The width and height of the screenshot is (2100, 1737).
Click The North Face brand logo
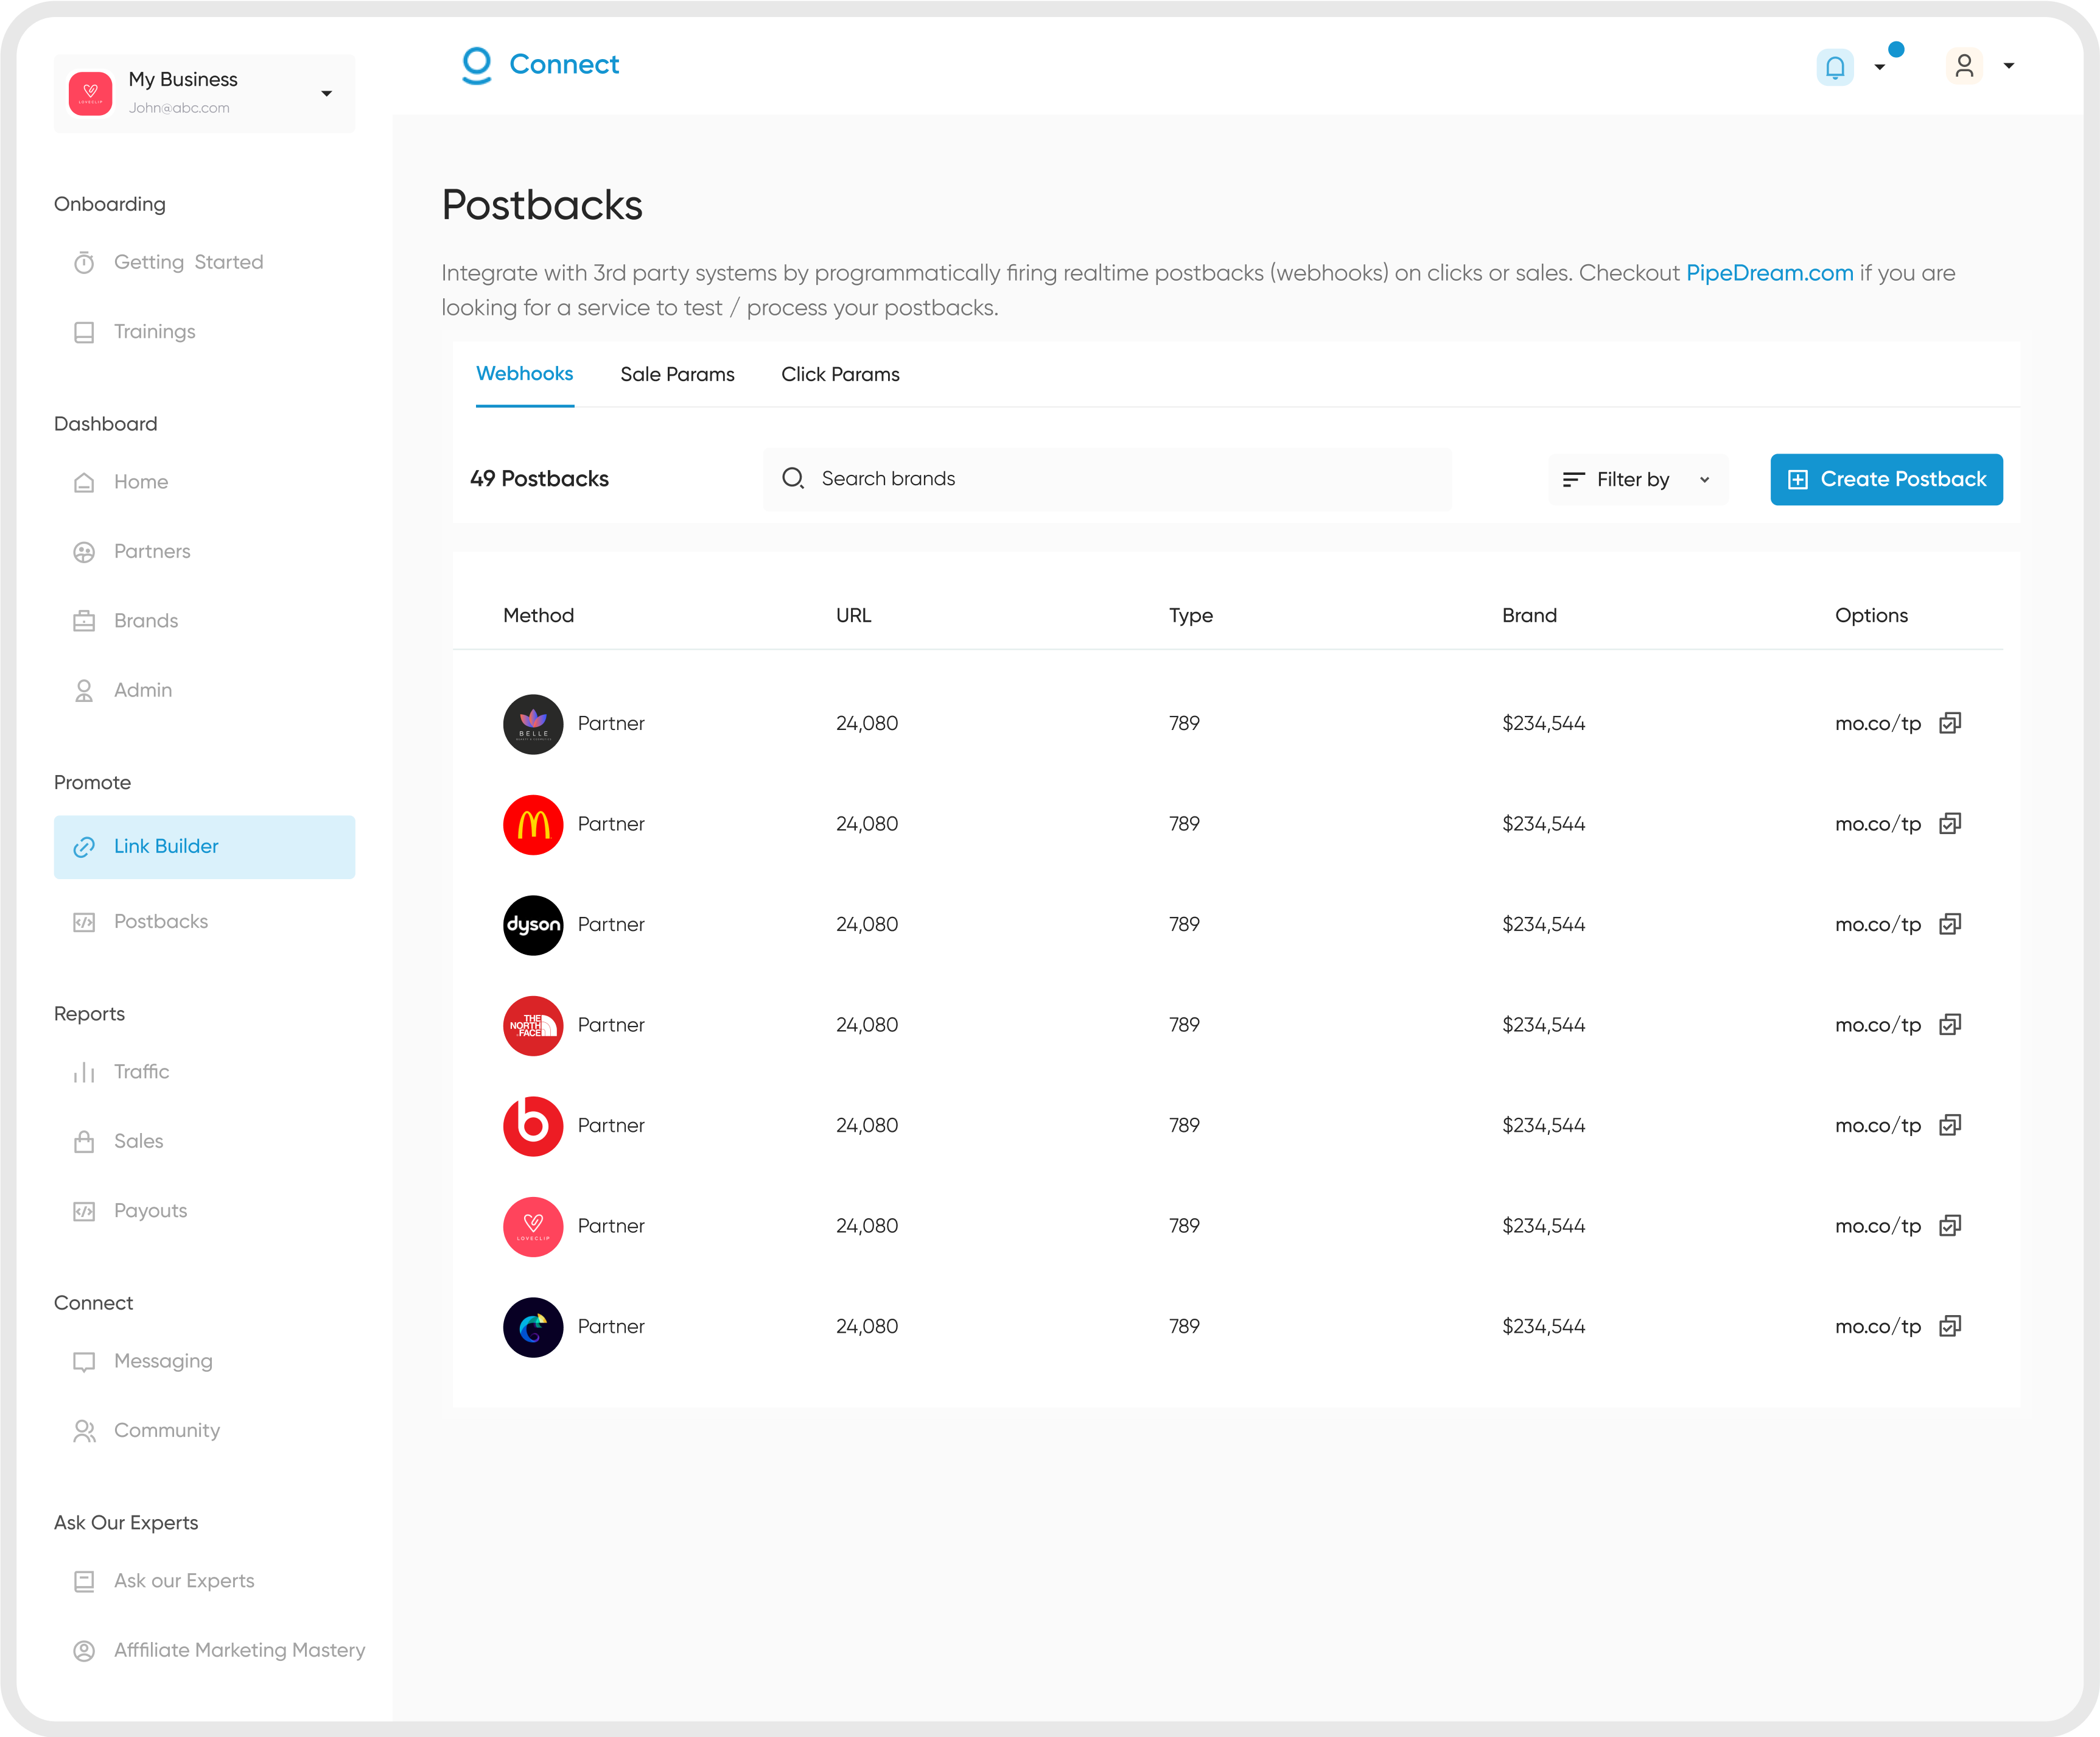click(x=533, y=1026)
